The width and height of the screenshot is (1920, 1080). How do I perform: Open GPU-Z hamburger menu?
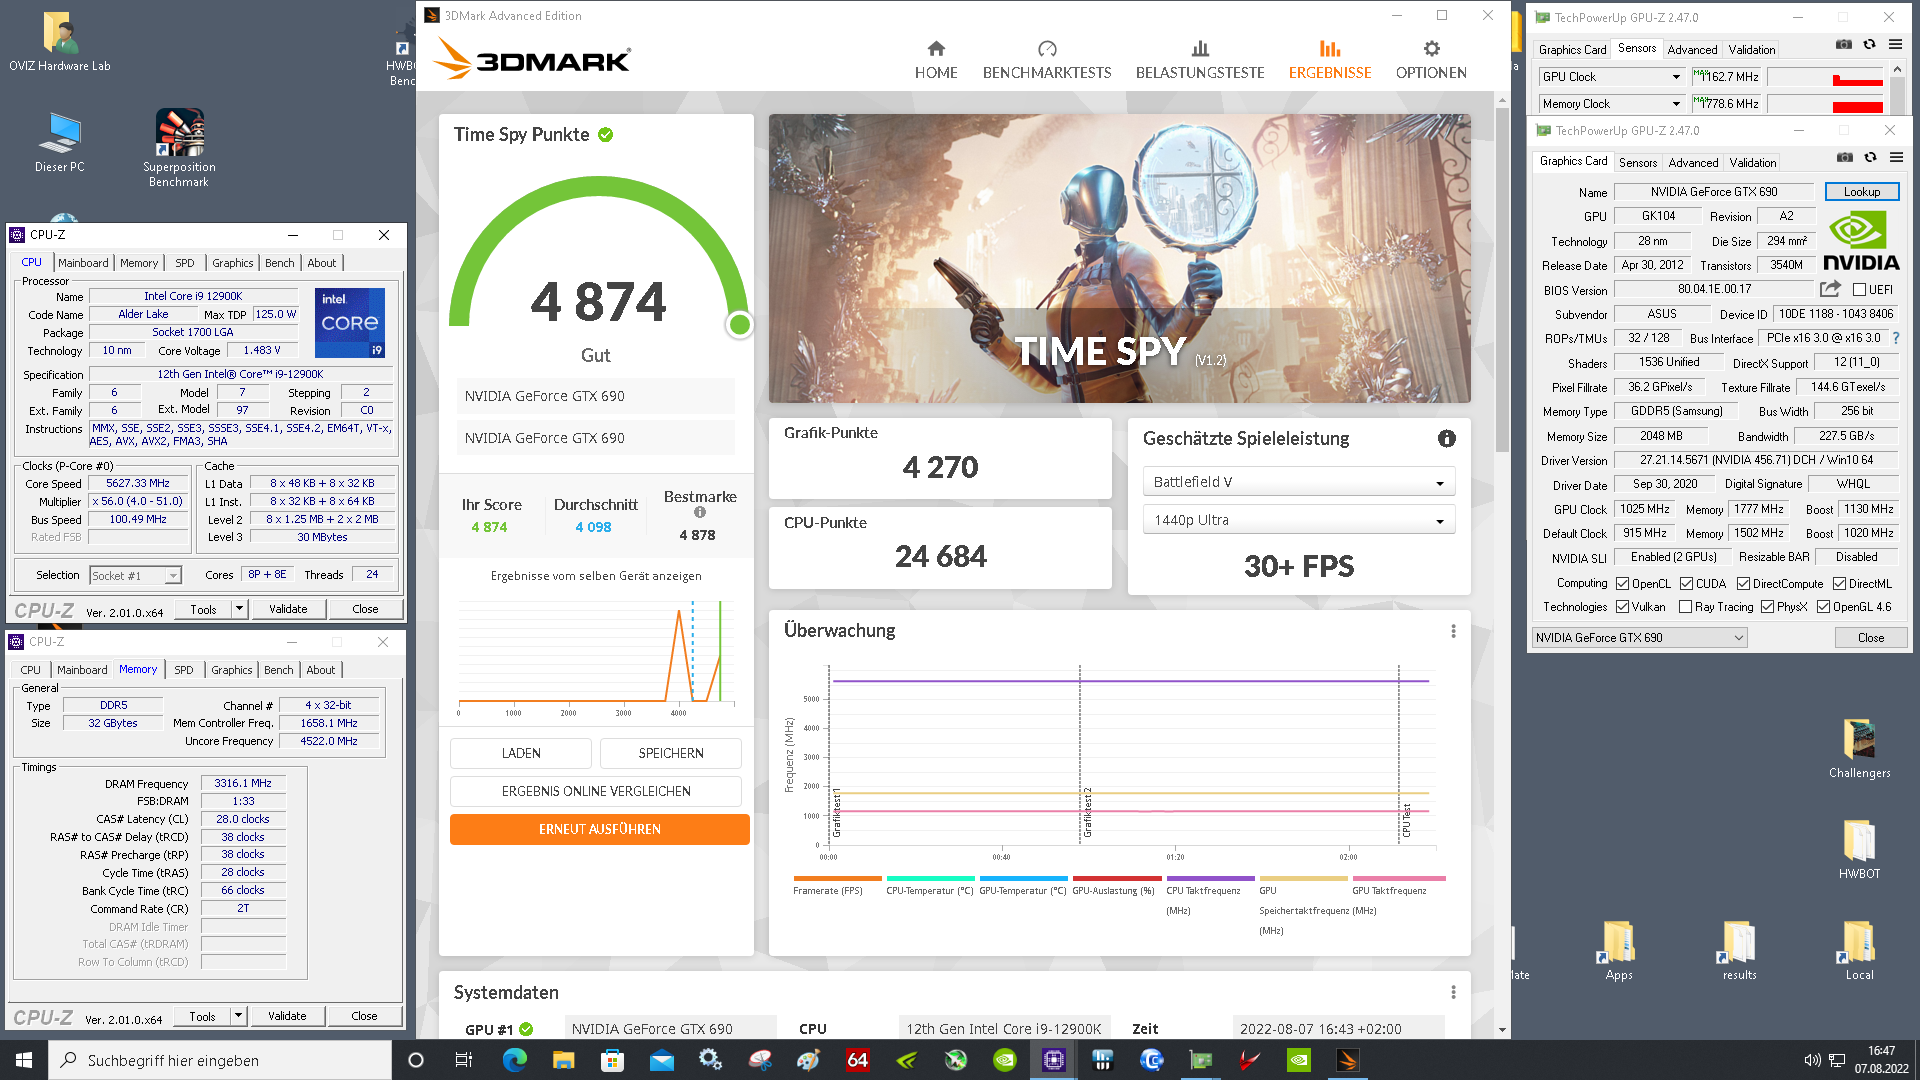[1896, 157]
